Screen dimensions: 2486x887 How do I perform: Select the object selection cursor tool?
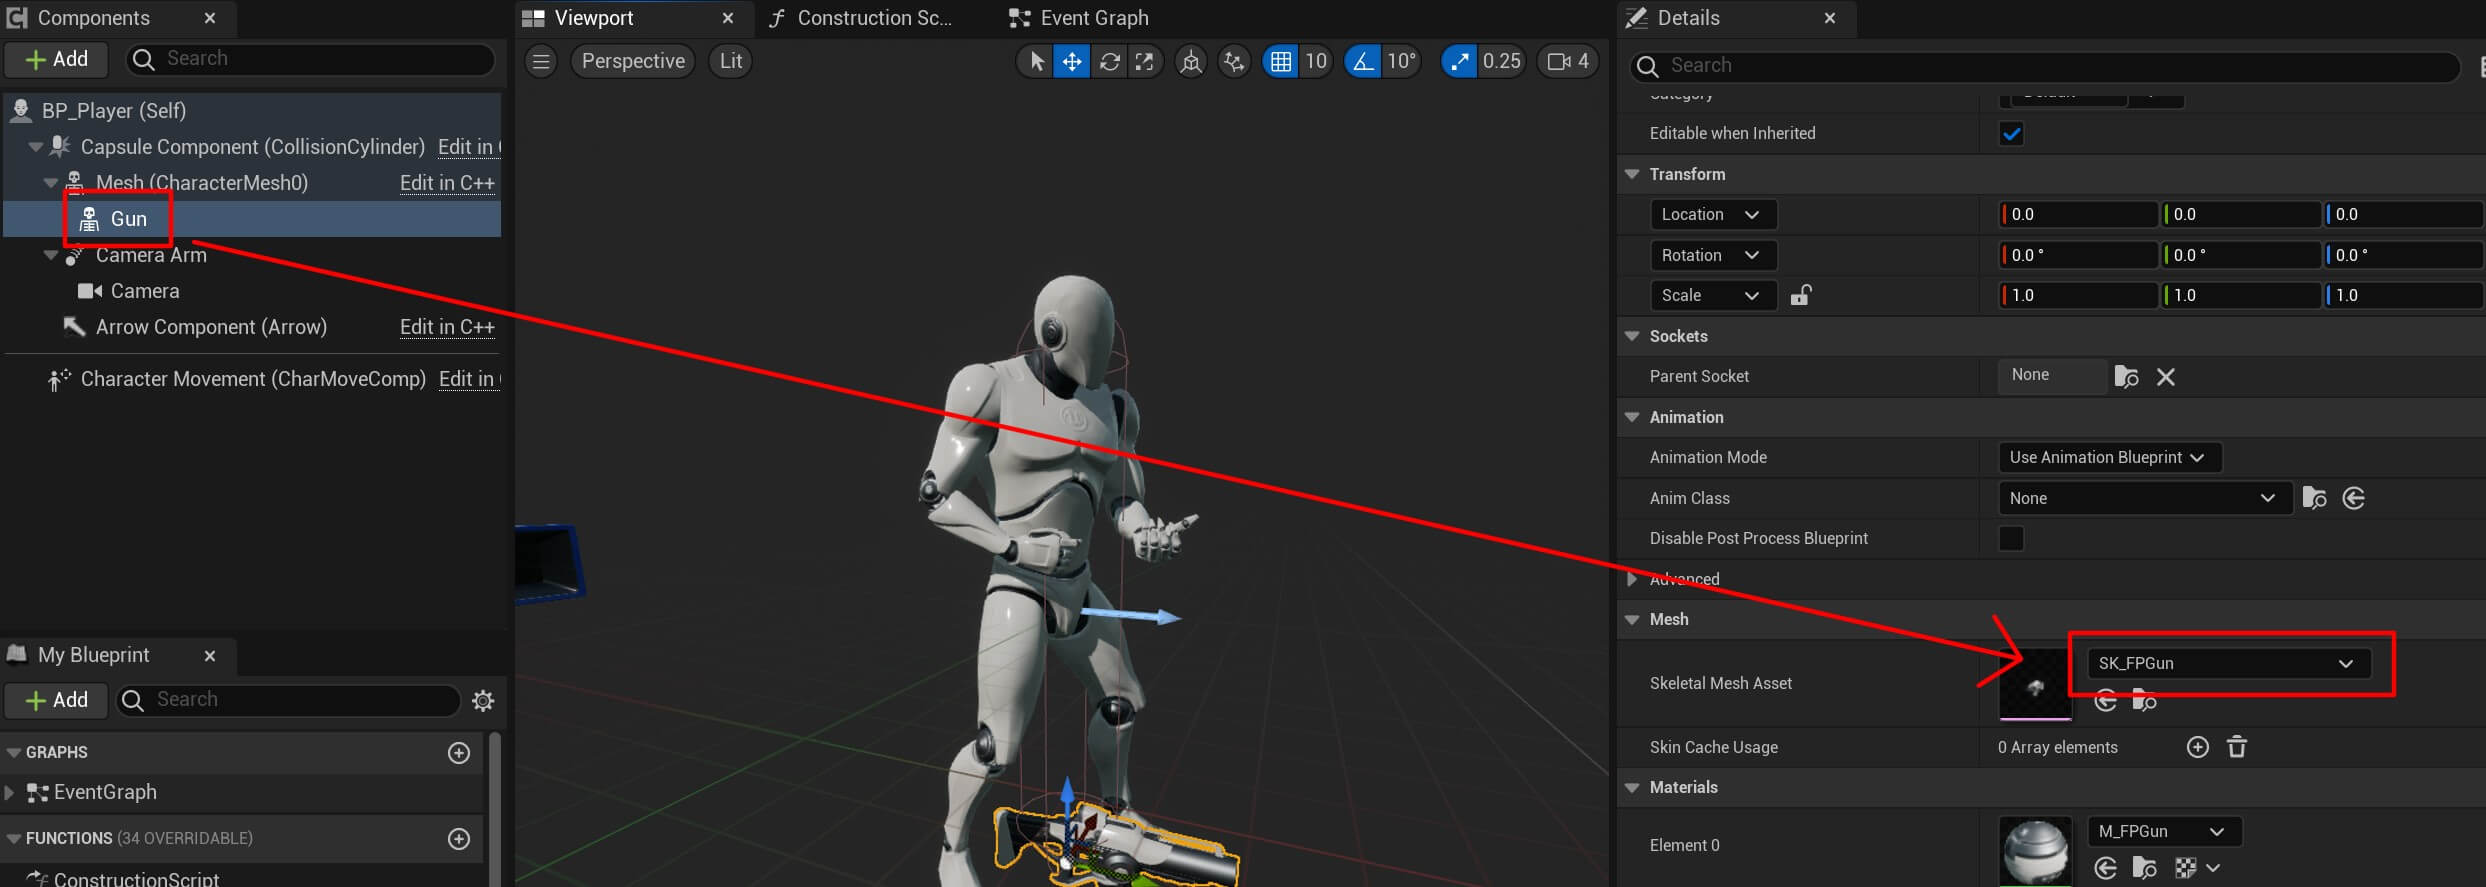(1036, 62)
